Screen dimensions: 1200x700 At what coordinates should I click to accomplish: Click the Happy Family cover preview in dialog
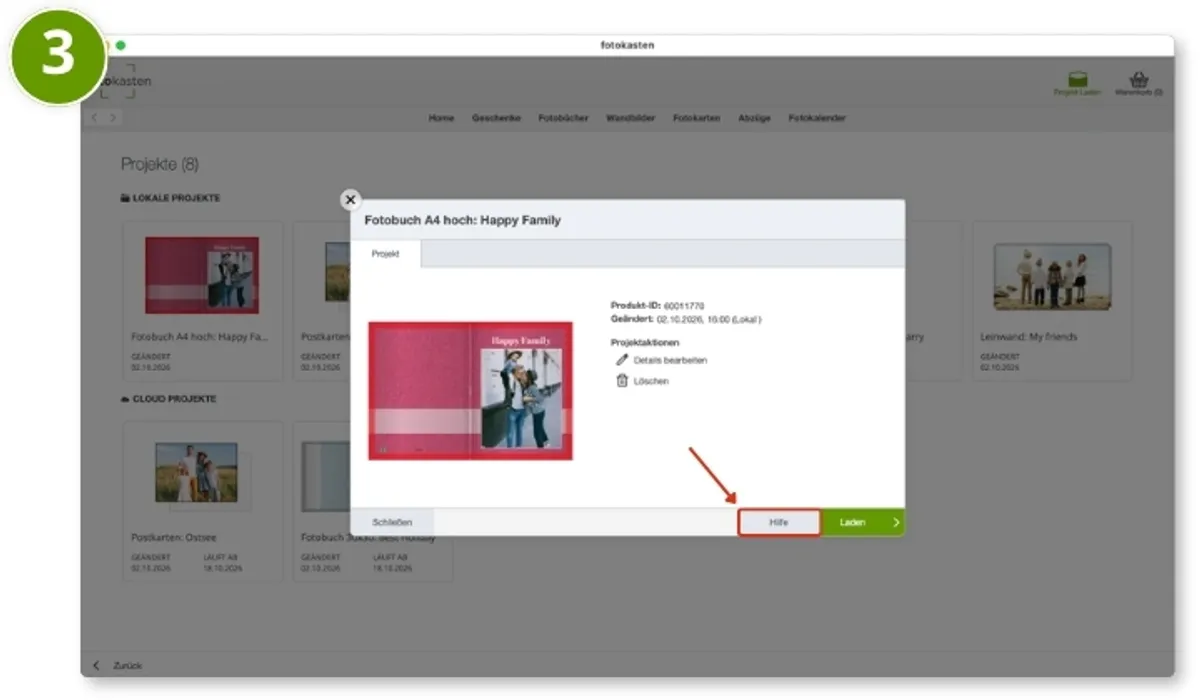470,391
